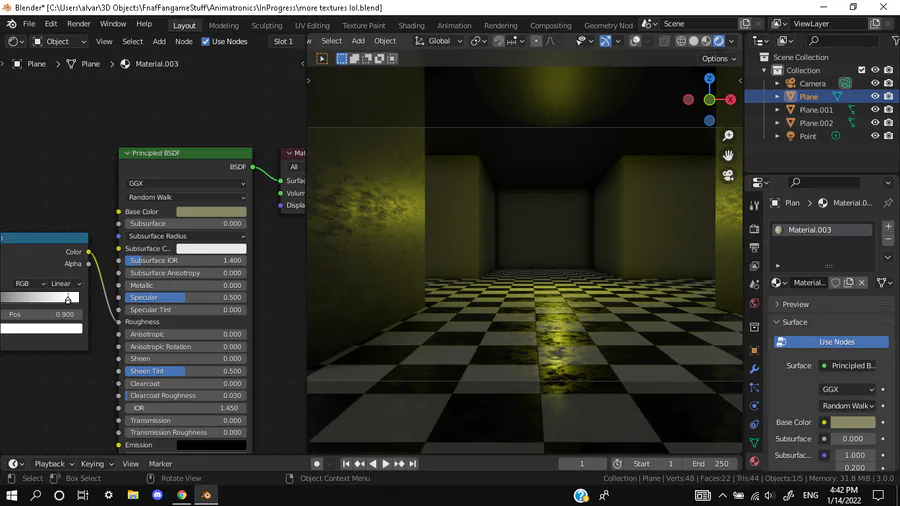Open the Node menu in node editor
This screenshot has height=506, width=900.
click(184, 41)
